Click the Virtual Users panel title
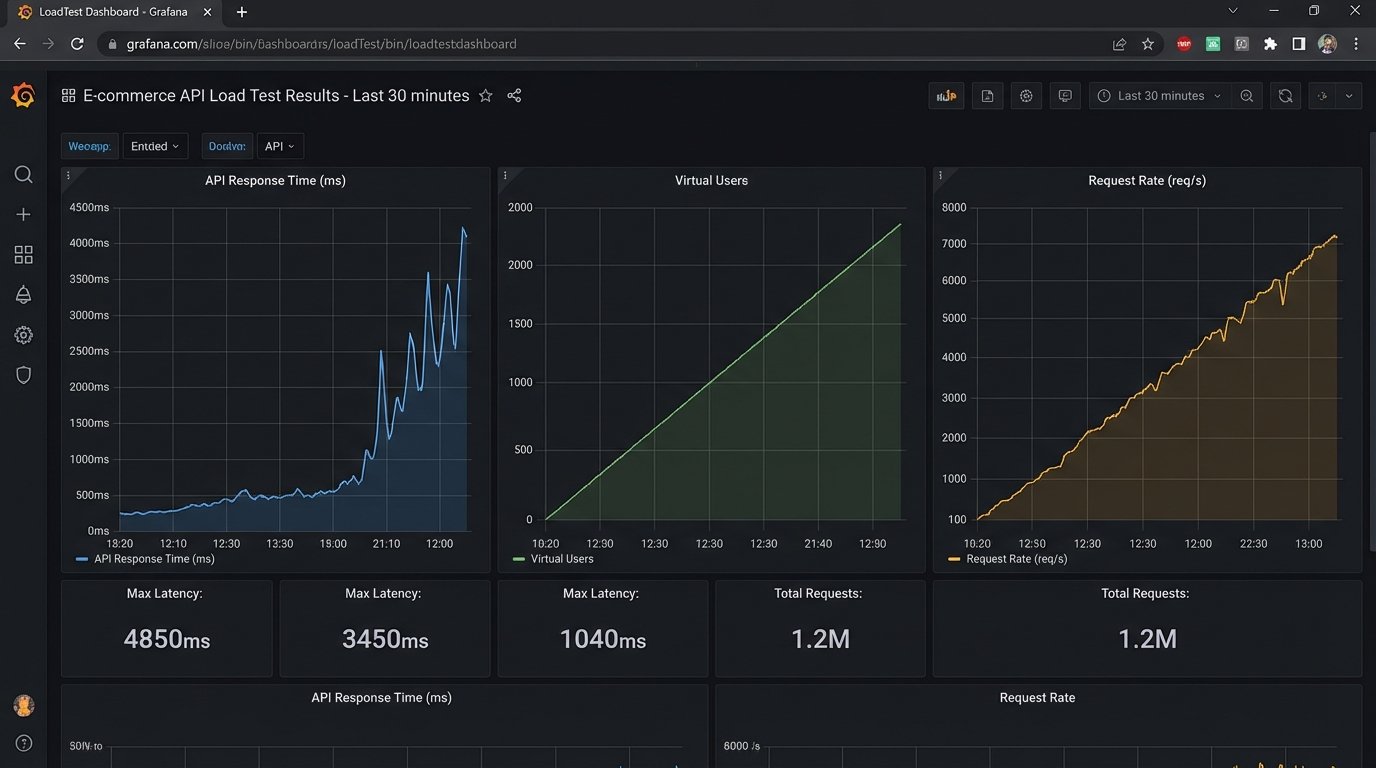 [x=711, y=181]
